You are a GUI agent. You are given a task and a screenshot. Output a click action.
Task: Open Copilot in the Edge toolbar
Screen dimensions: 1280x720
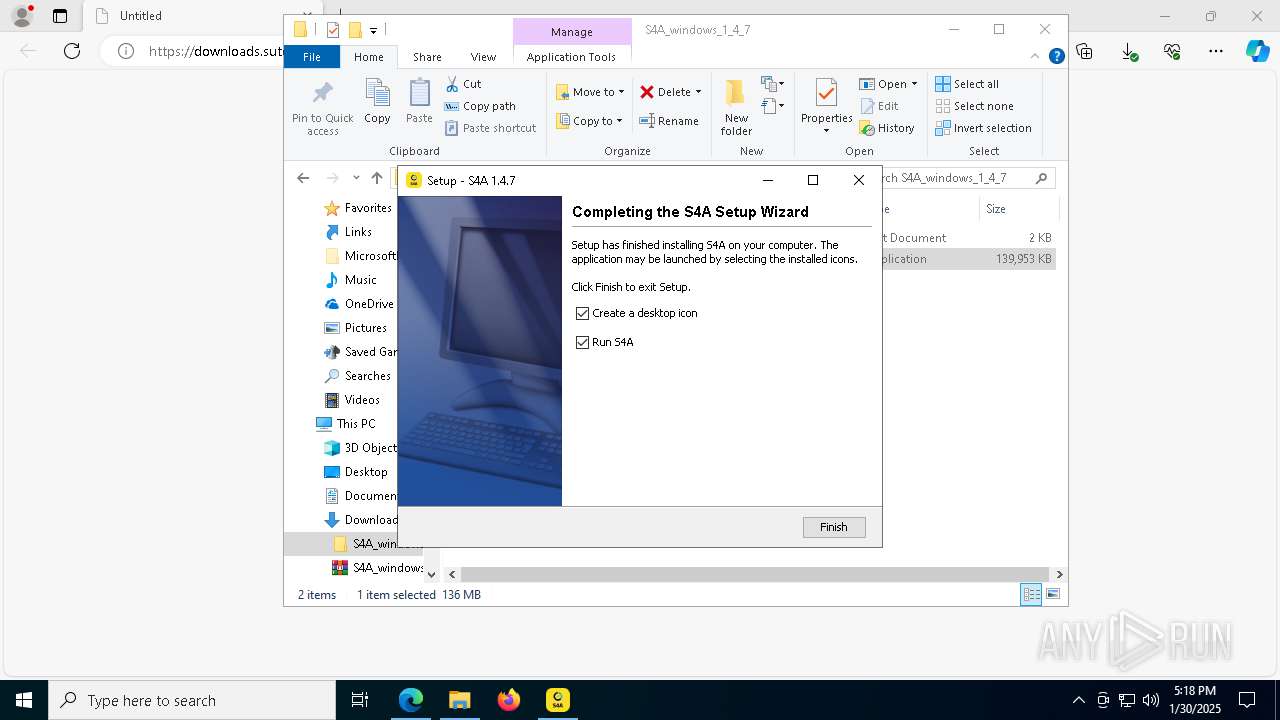coord(1258,51)
